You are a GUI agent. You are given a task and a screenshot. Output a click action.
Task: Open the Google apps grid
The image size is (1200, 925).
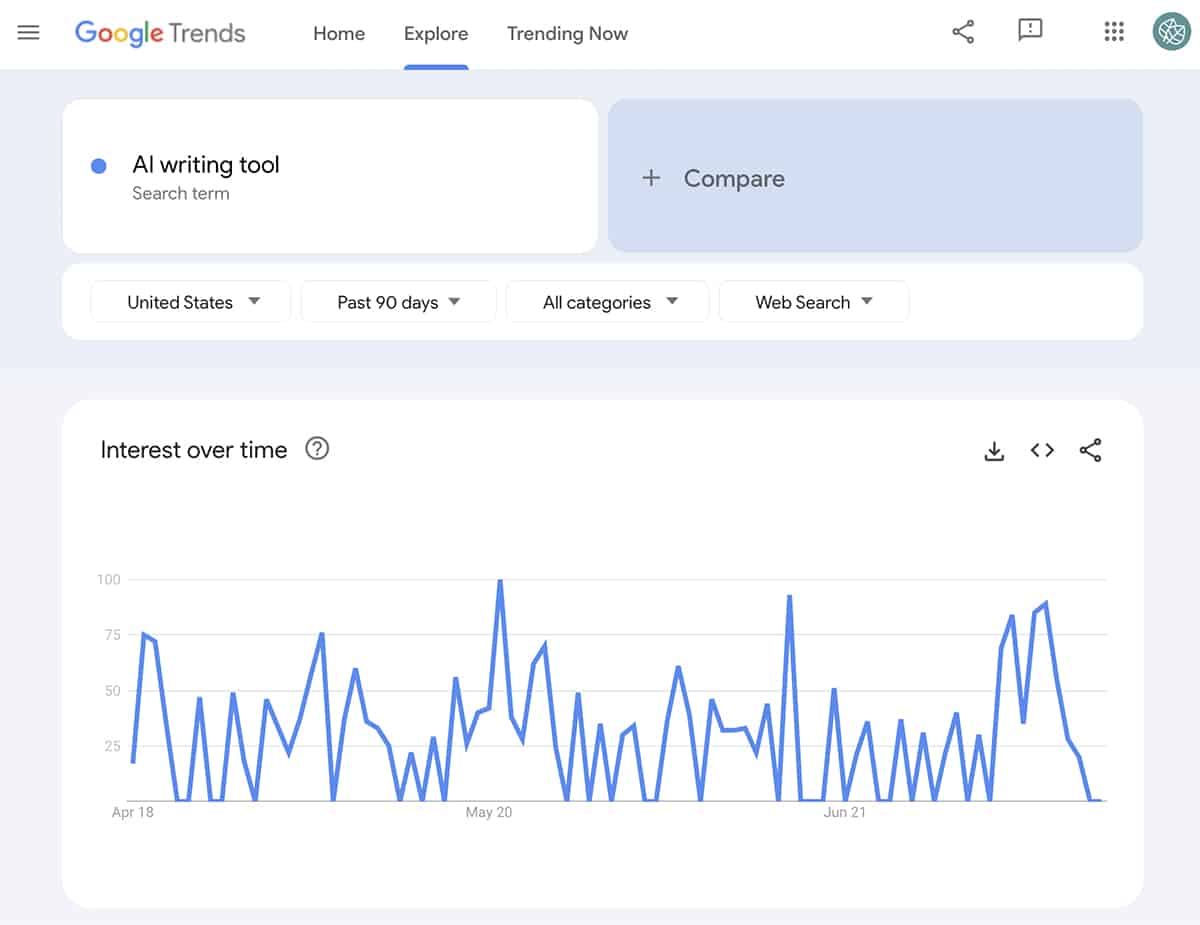(1114, 32)
